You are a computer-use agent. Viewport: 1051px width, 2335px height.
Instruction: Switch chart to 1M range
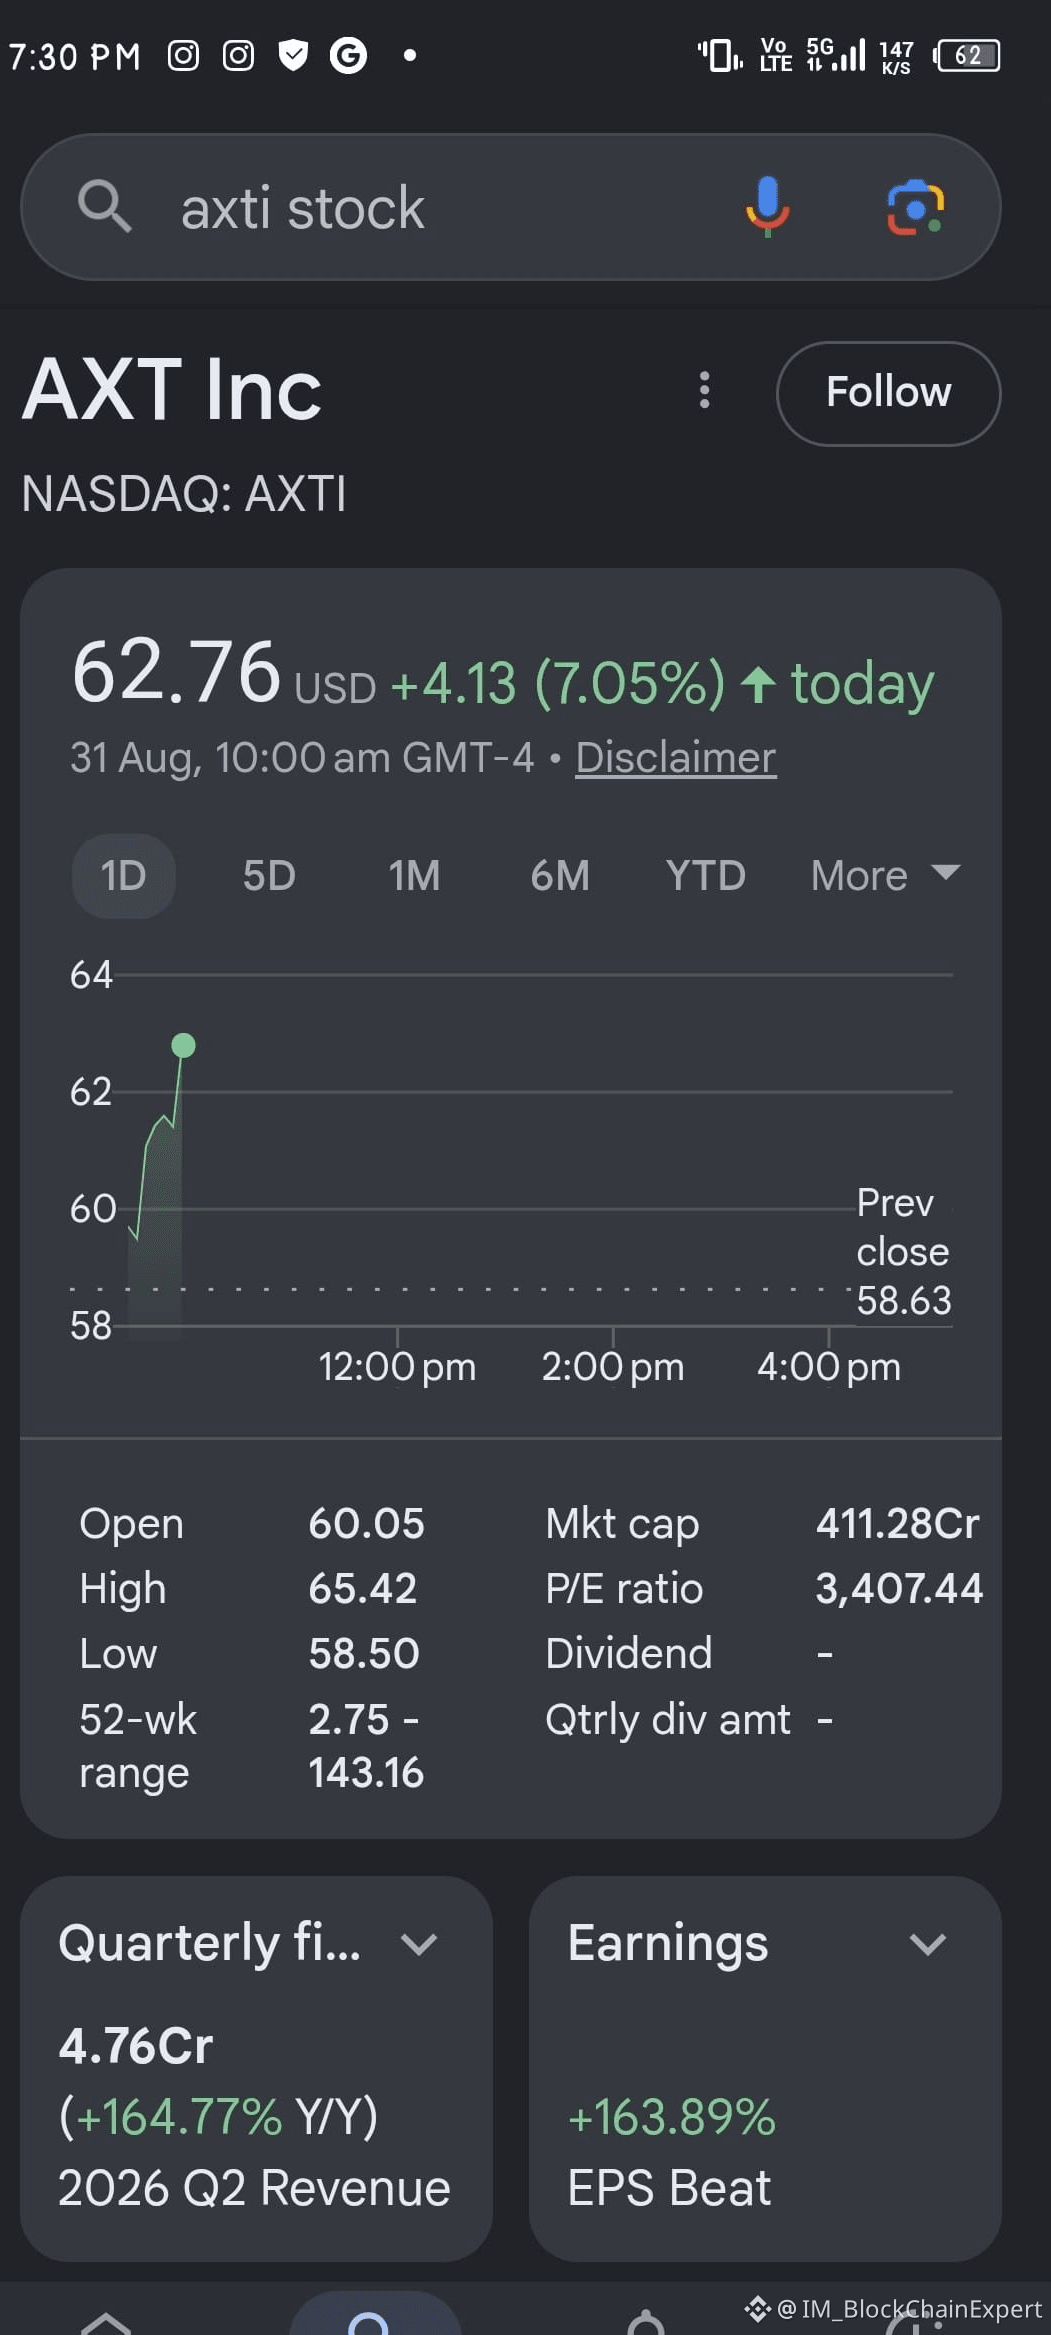tap(414, 876)
